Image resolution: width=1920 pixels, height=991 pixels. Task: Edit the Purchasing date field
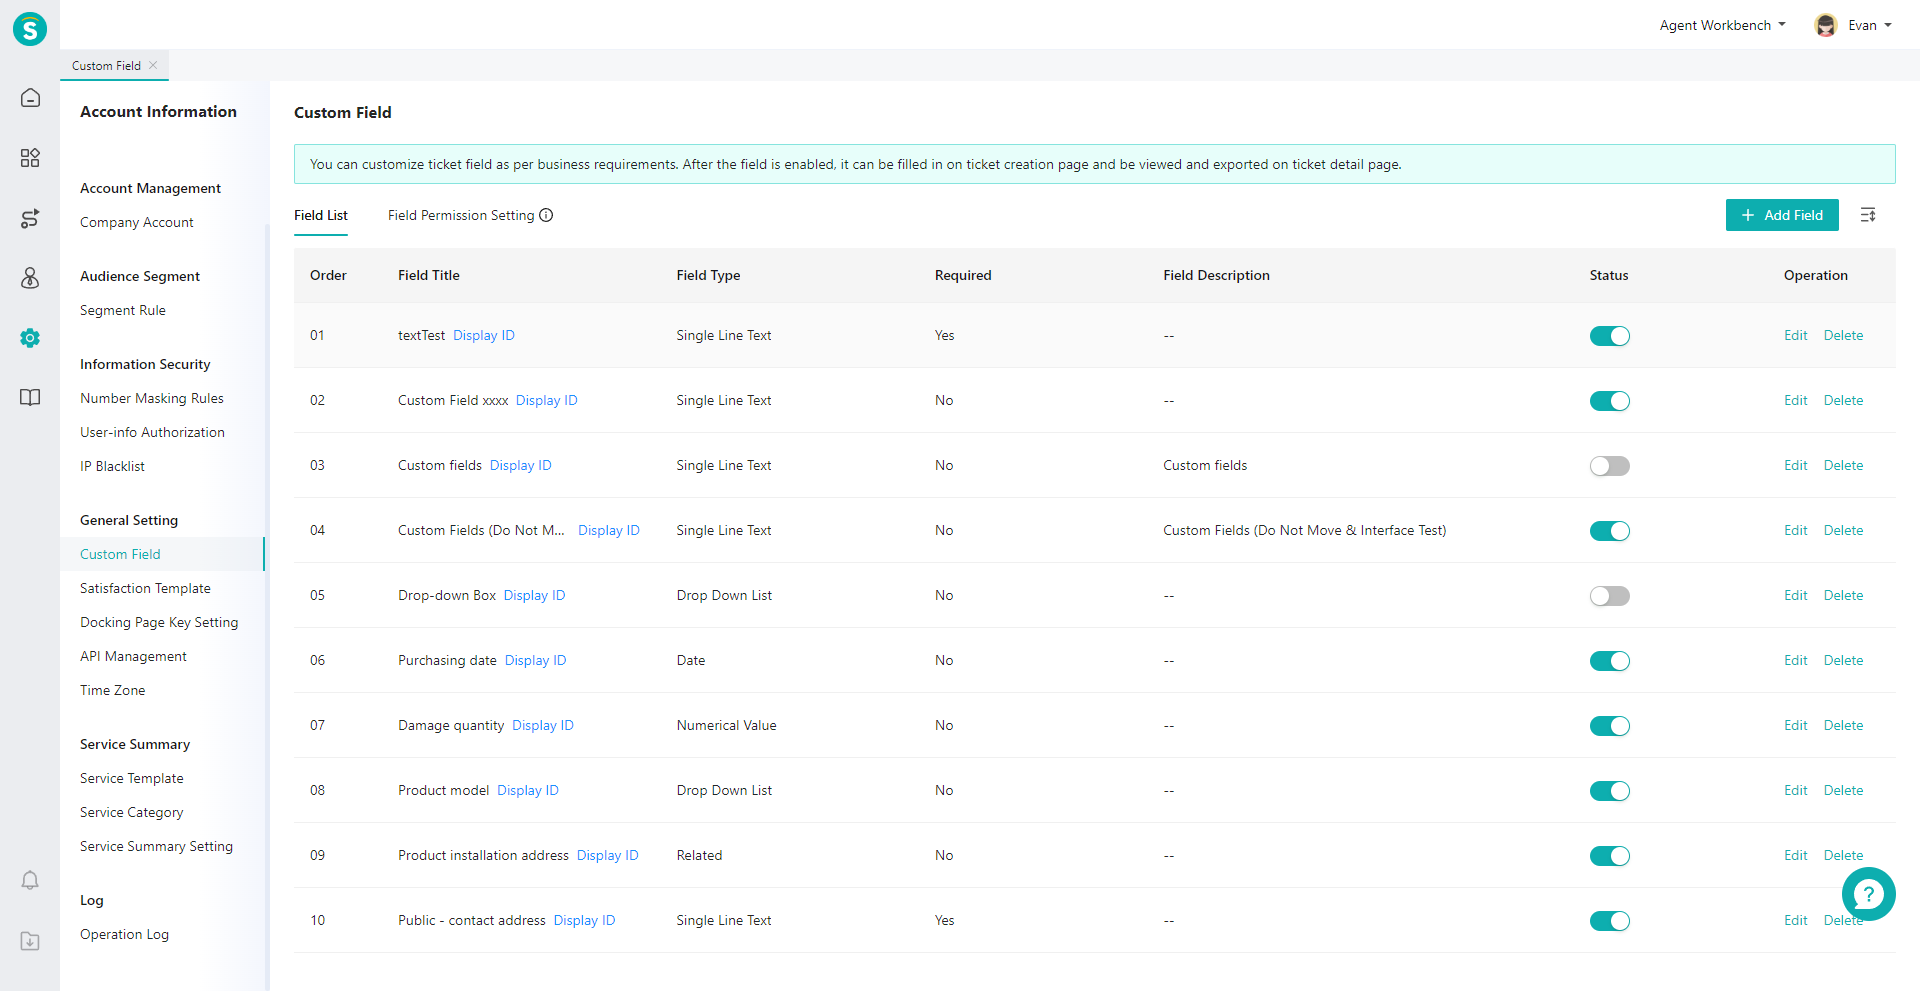pos(1796,660)
